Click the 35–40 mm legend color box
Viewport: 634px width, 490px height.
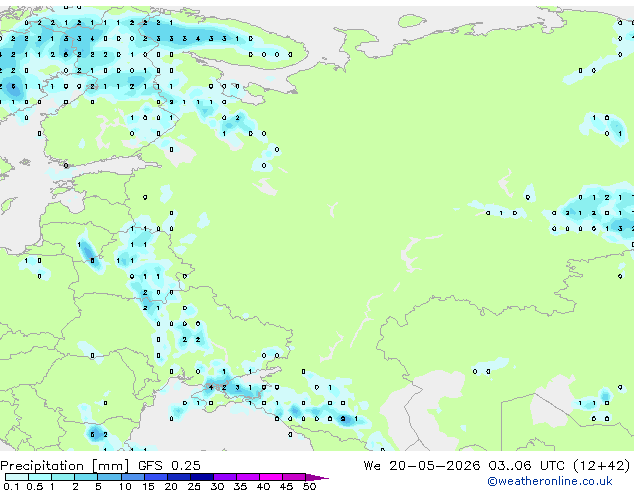[x=248, y=477]
